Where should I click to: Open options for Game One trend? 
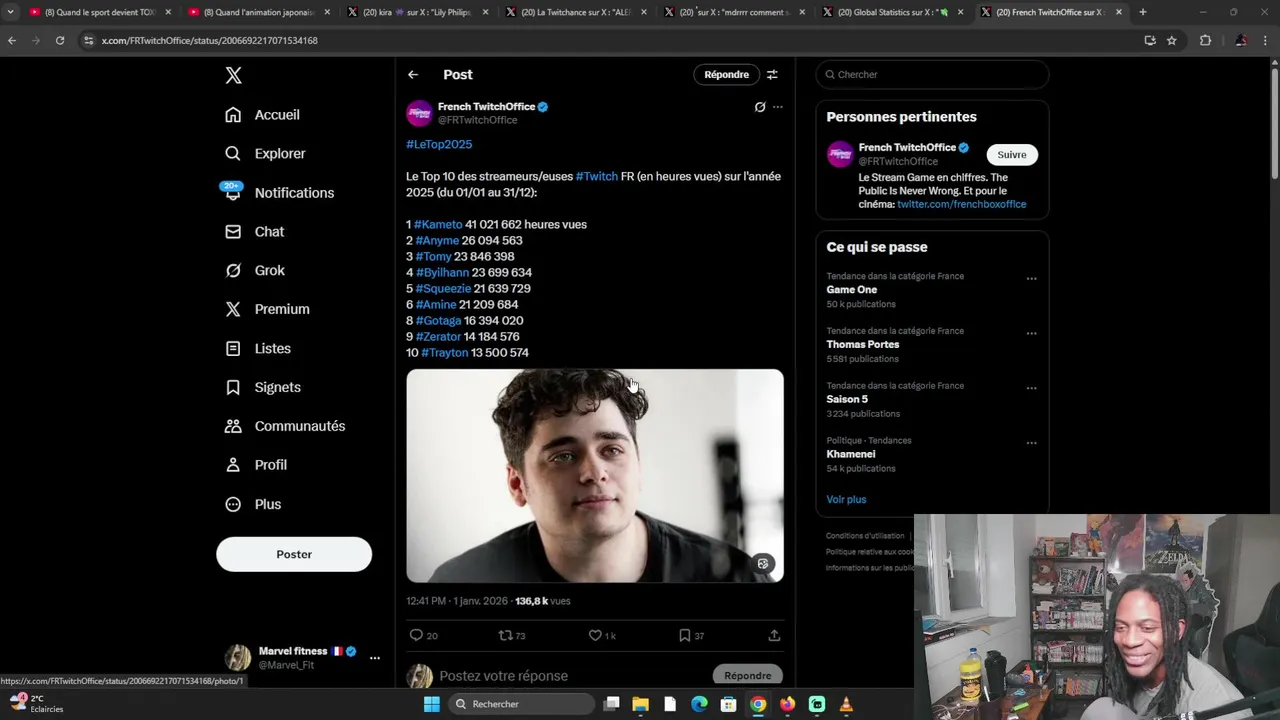tap(1031, 279)
